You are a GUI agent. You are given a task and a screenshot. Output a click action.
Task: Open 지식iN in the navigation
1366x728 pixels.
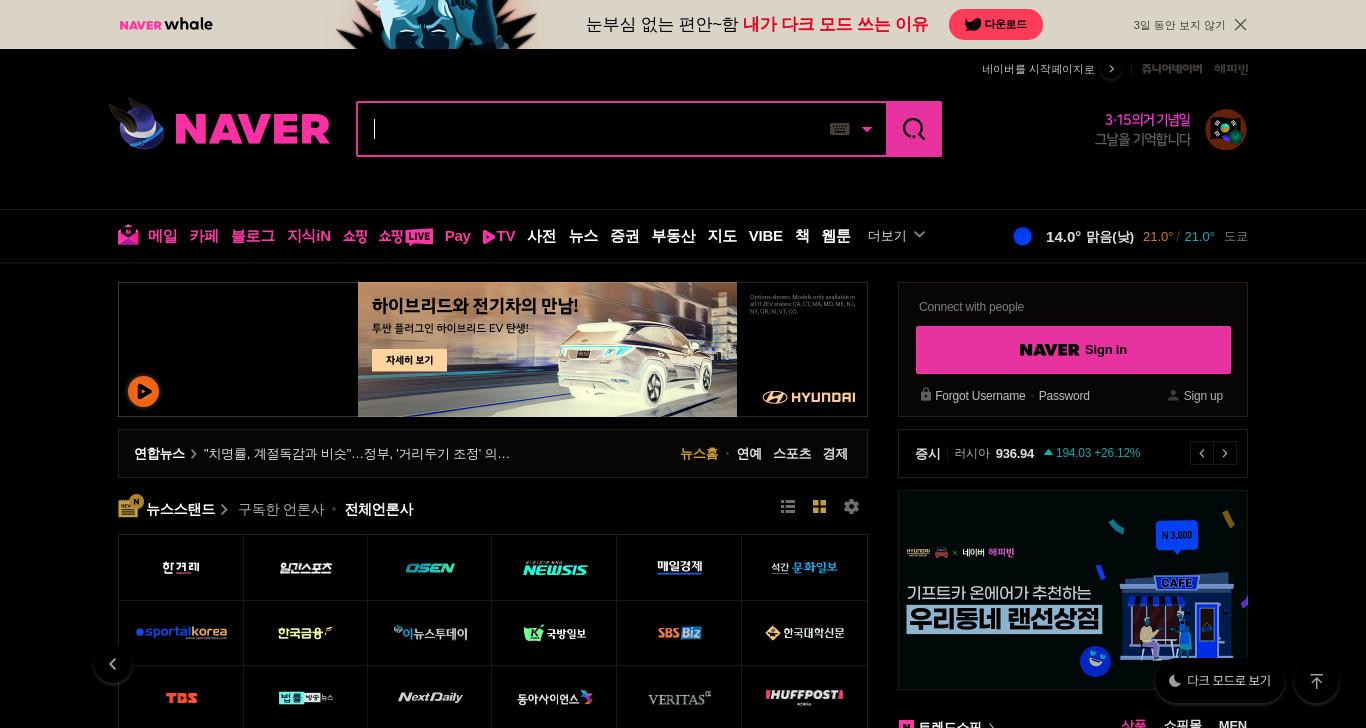(309, 236)
